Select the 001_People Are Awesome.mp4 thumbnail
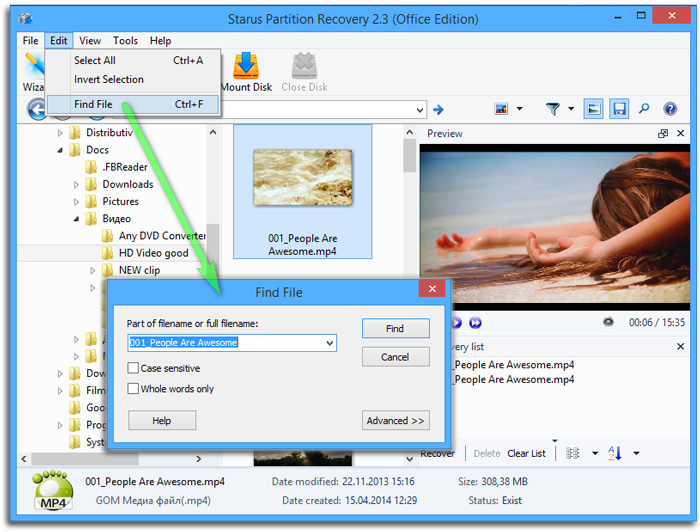 pos(302,191)
